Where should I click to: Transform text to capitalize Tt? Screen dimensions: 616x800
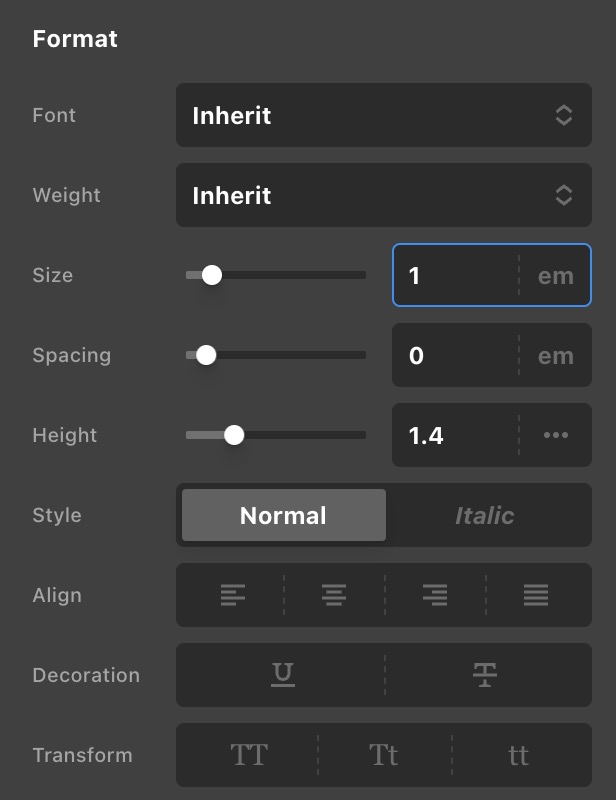pos(384,755)
